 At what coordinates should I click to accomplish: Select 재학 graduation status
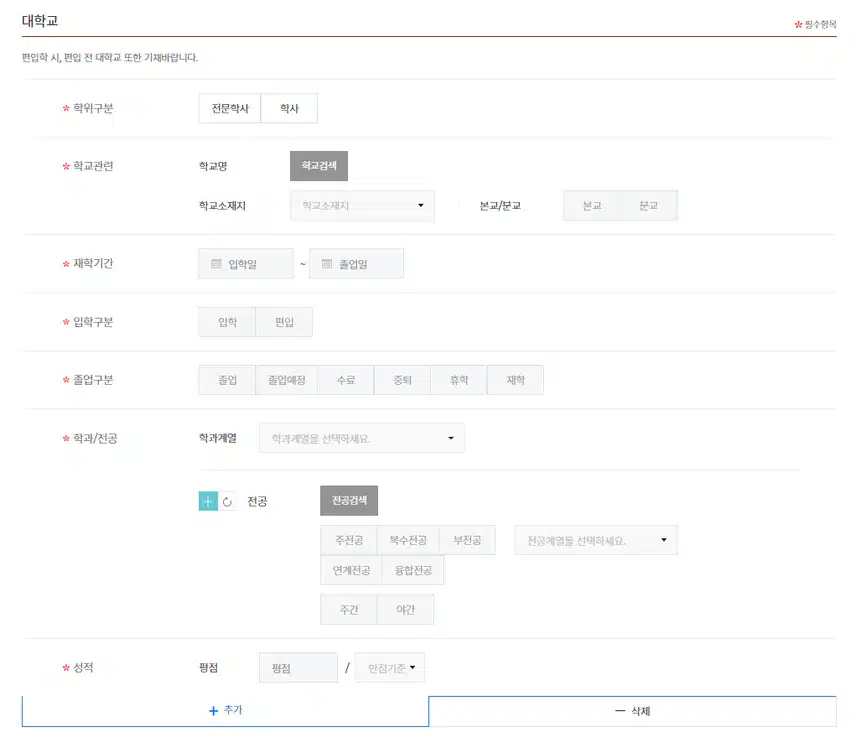pos(515,380)
